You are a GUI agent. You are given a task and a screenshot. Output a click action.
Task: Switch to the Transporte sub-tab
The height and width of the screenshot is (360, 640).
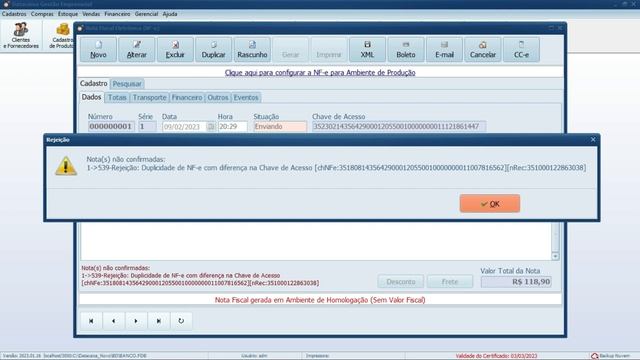[149, 98]
